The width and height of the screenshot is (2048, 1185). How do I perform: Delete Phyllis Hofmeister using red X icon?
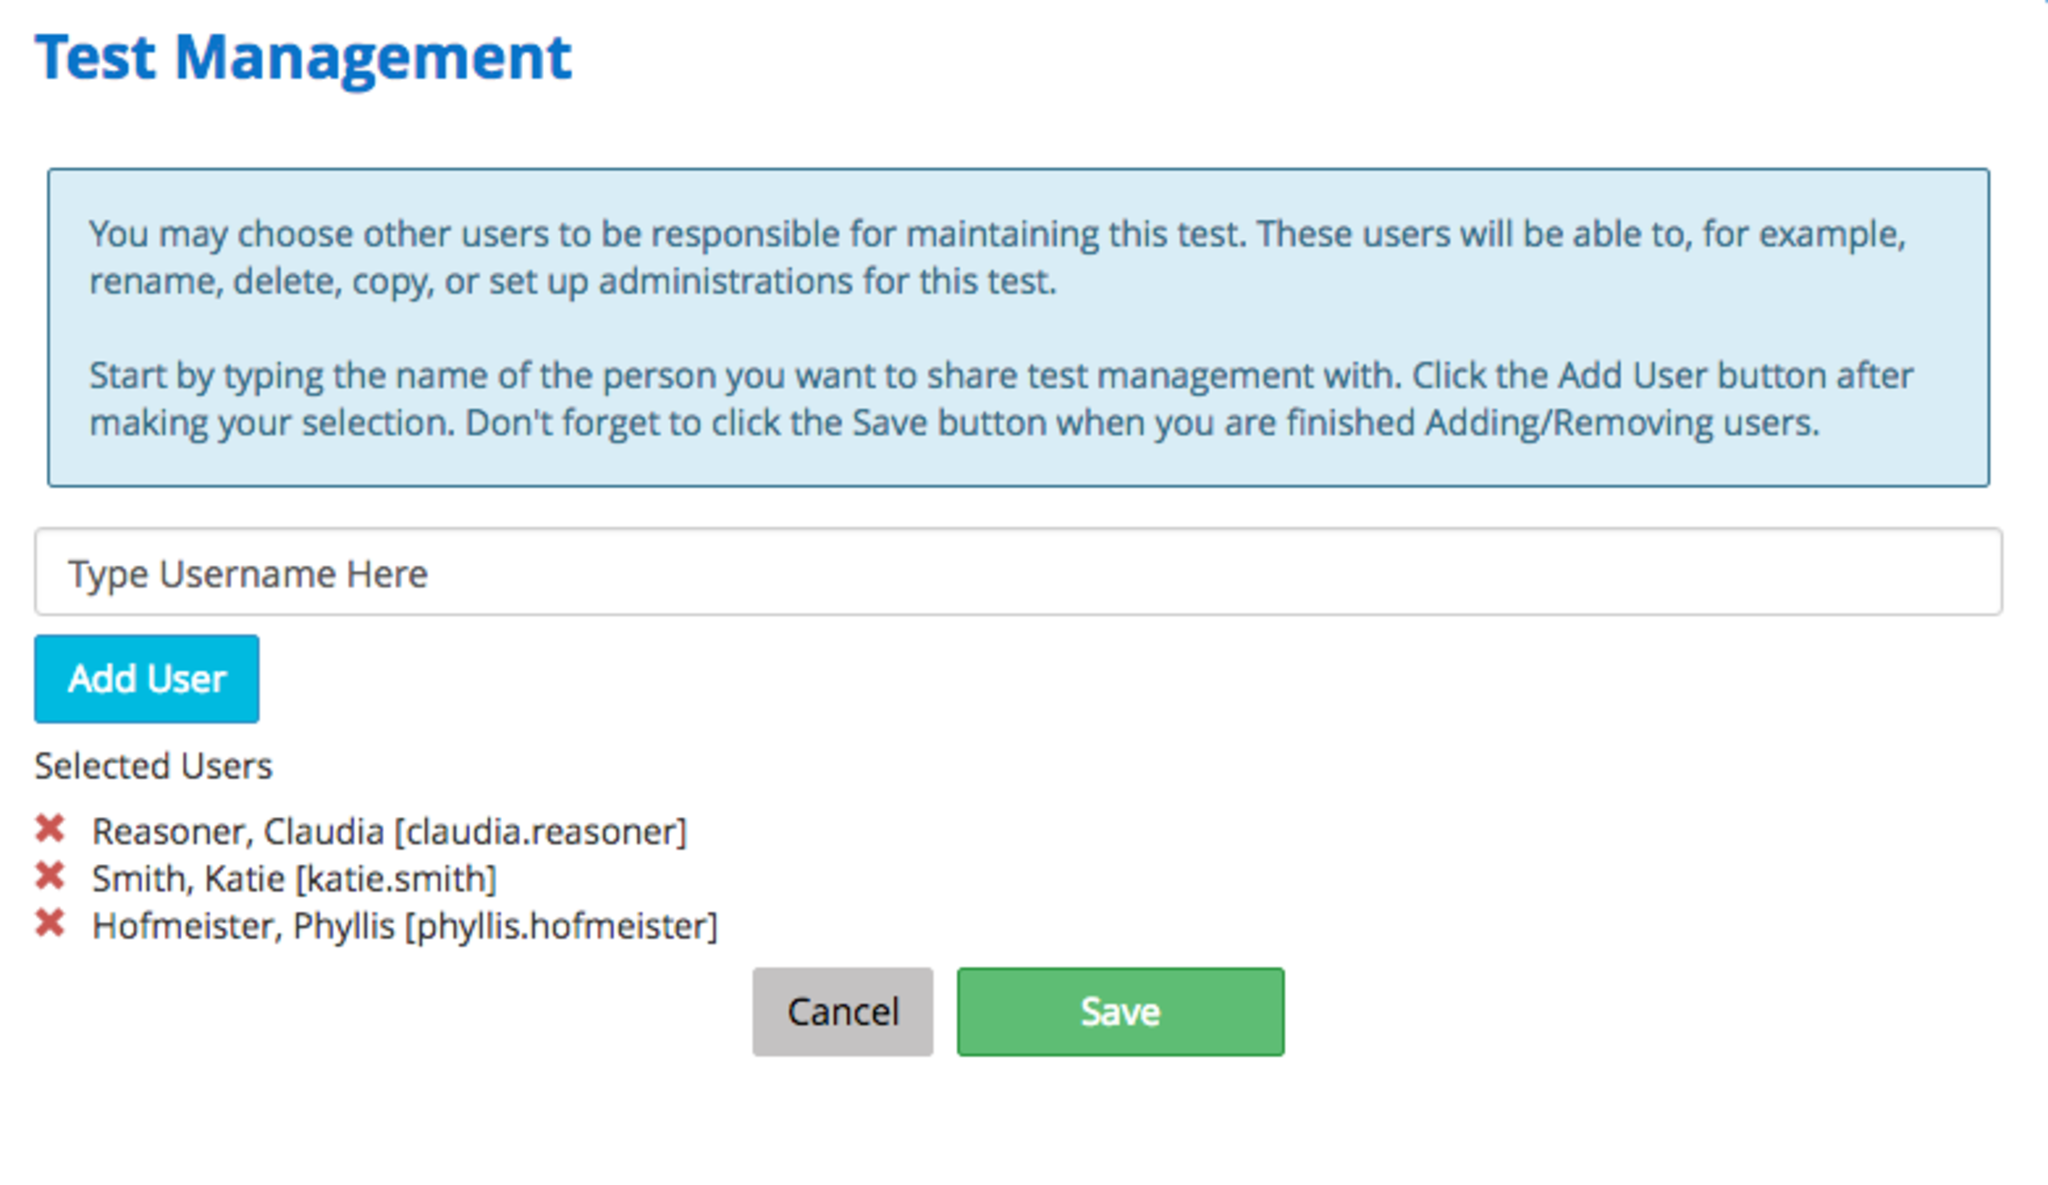pos(50,923)
